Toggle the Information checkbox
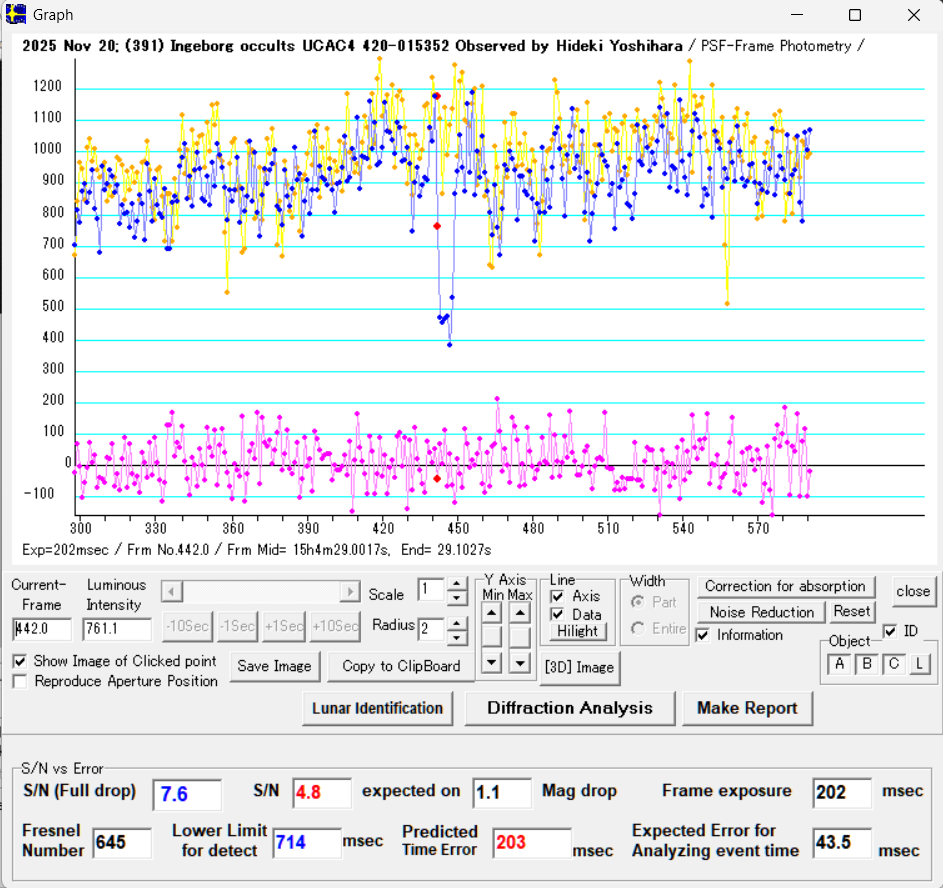The width and height of the screenshot is (943, 888). click(x=703, y=634)
